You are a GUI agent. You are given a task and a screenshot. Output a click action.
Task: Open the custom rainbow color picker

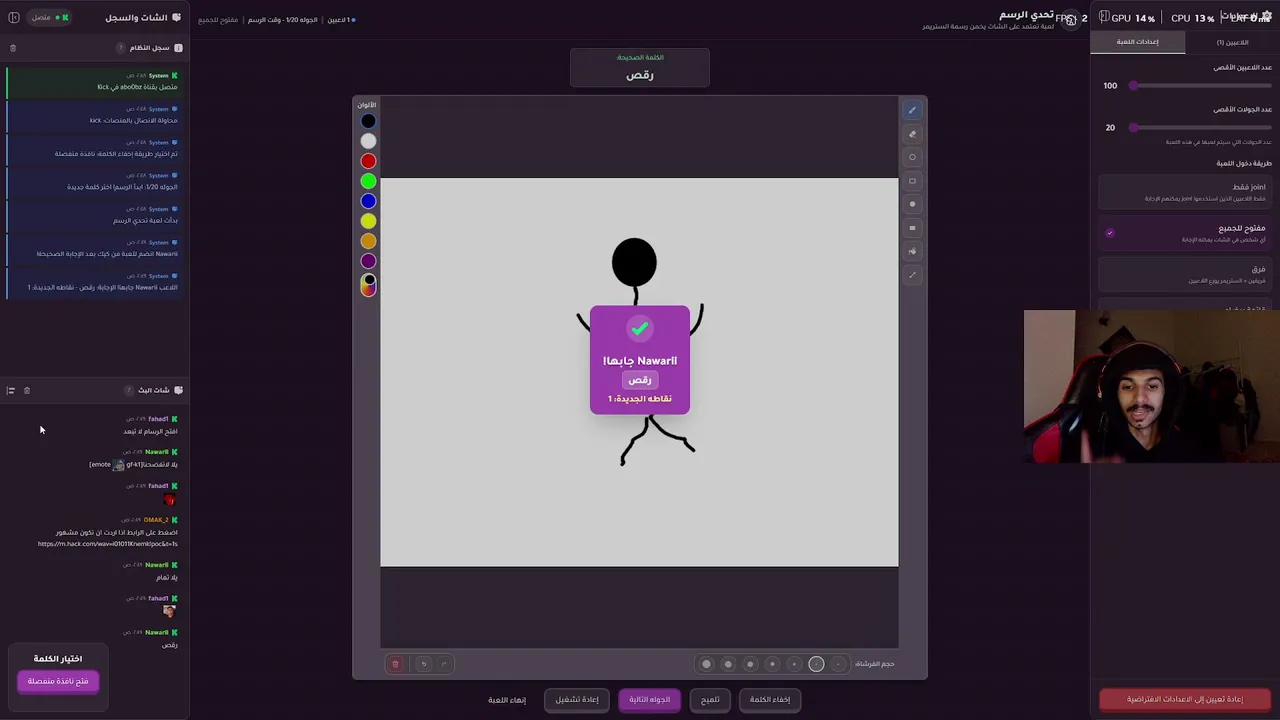point(369,285)
